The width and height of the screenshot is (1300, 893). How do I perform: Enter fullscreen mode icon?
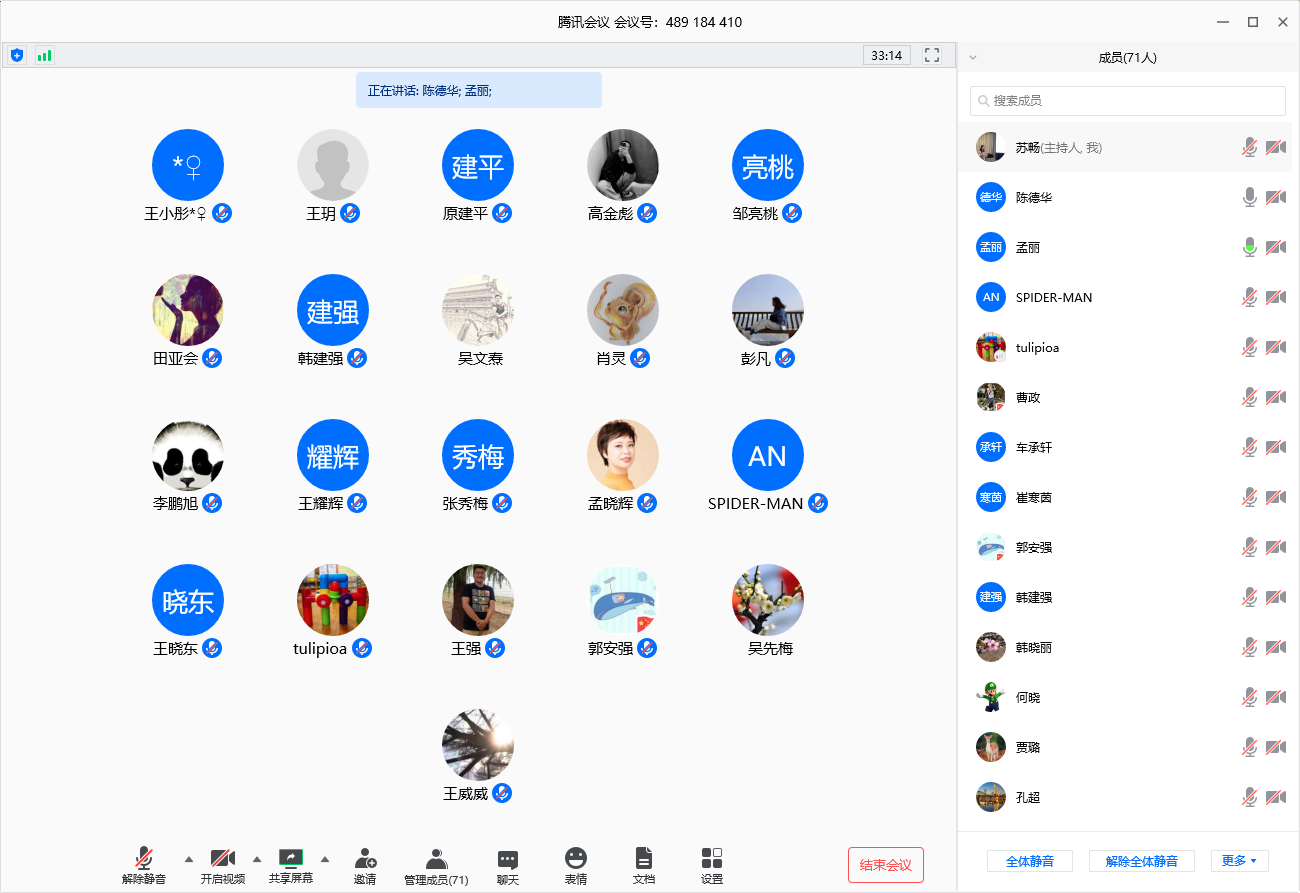pos(932,55)
